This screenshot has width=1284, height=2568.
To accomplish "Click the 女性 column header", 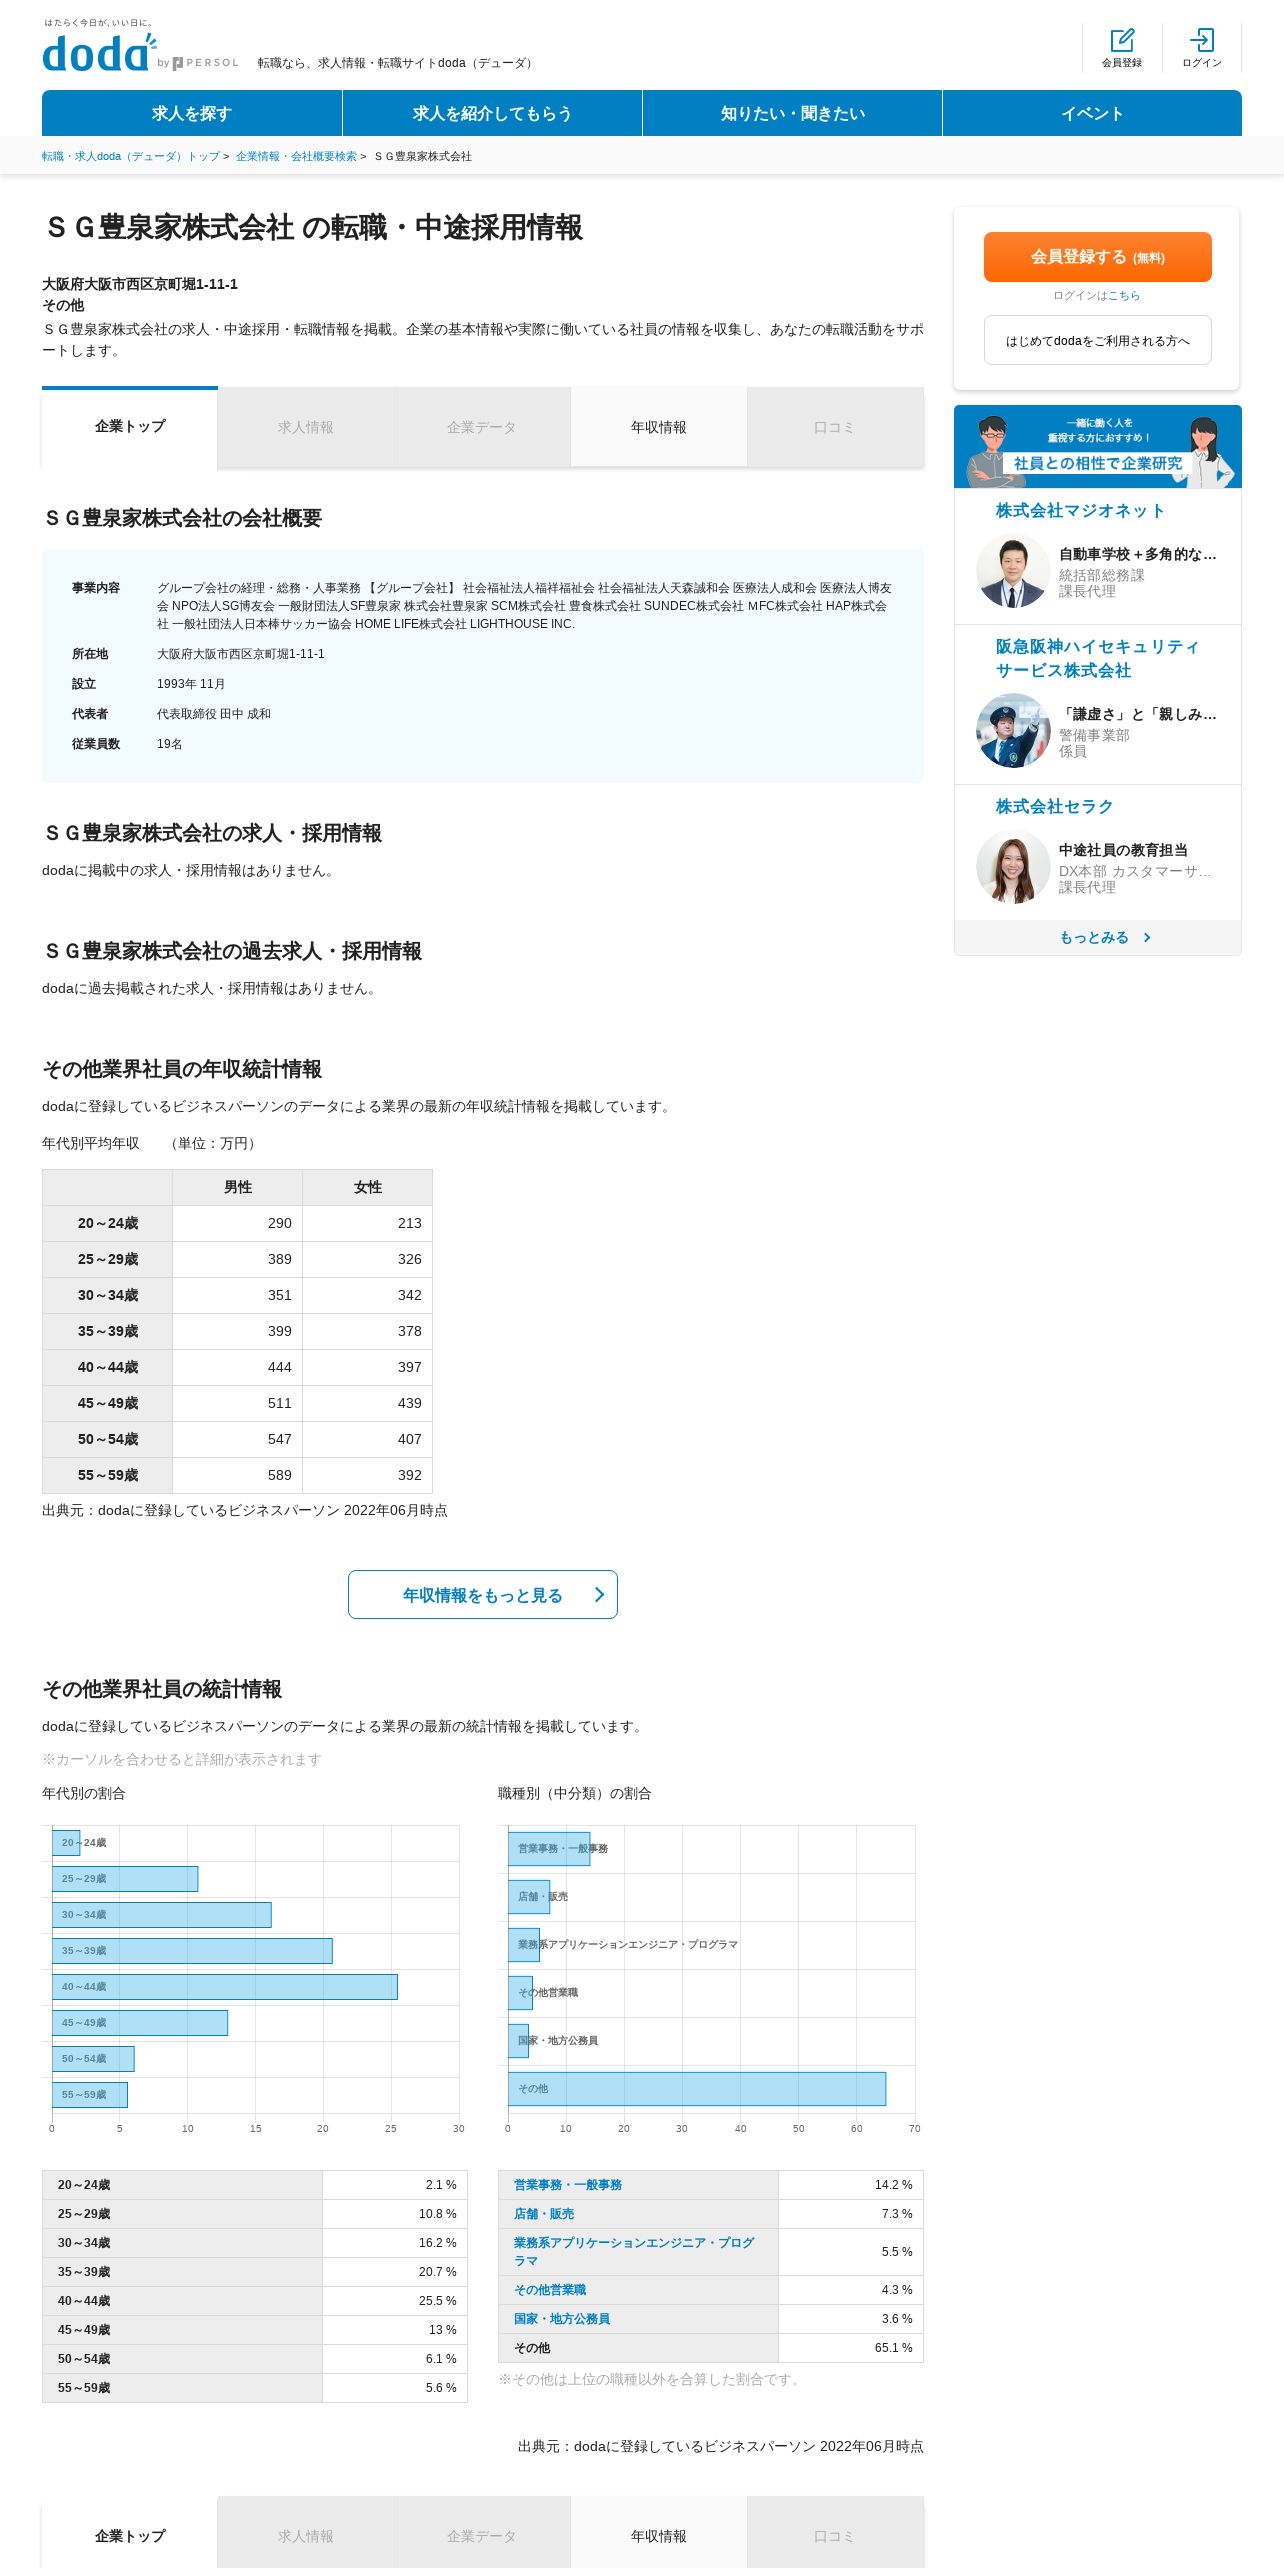I will pos(368,1187).
